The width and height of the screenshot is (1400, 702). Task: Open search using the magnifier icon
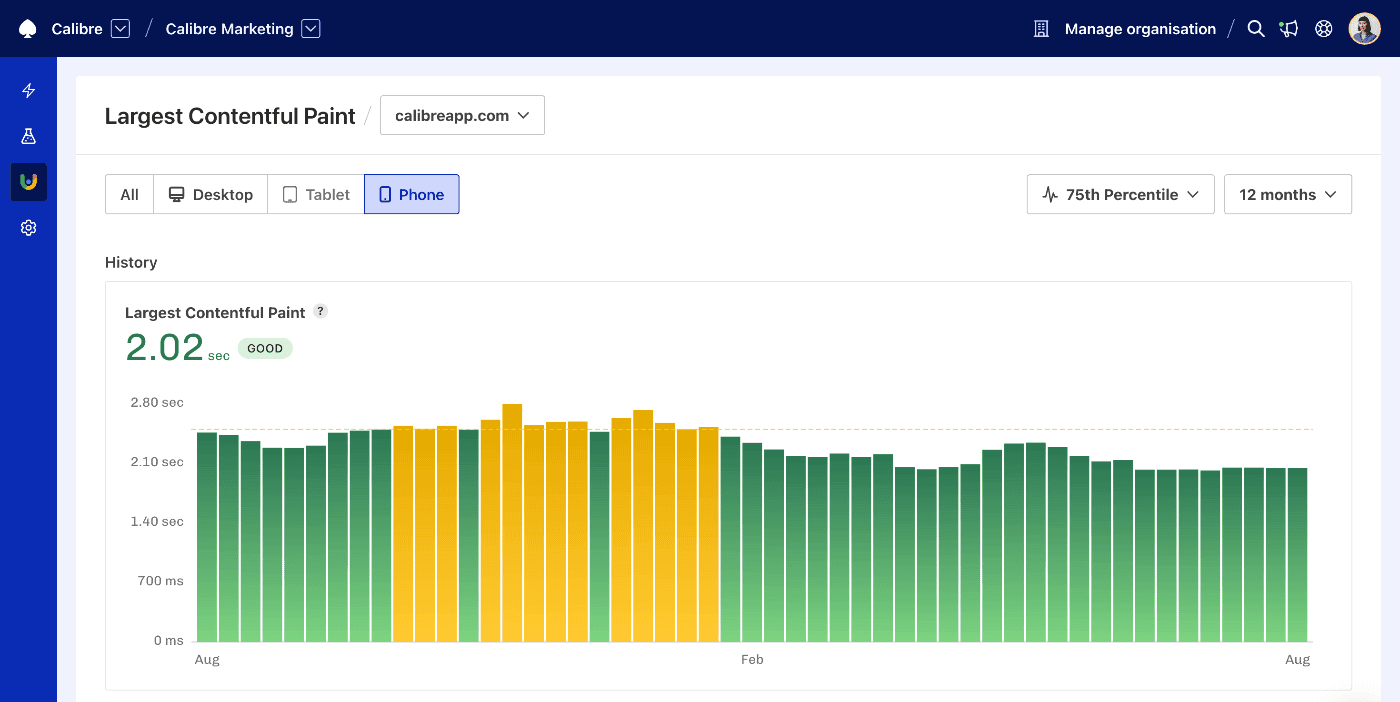[1256, 29]
